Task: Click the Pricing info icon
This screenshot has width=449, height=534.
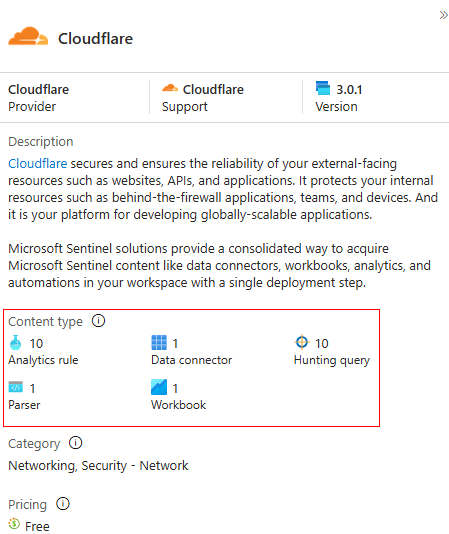Action: (63, 503)
